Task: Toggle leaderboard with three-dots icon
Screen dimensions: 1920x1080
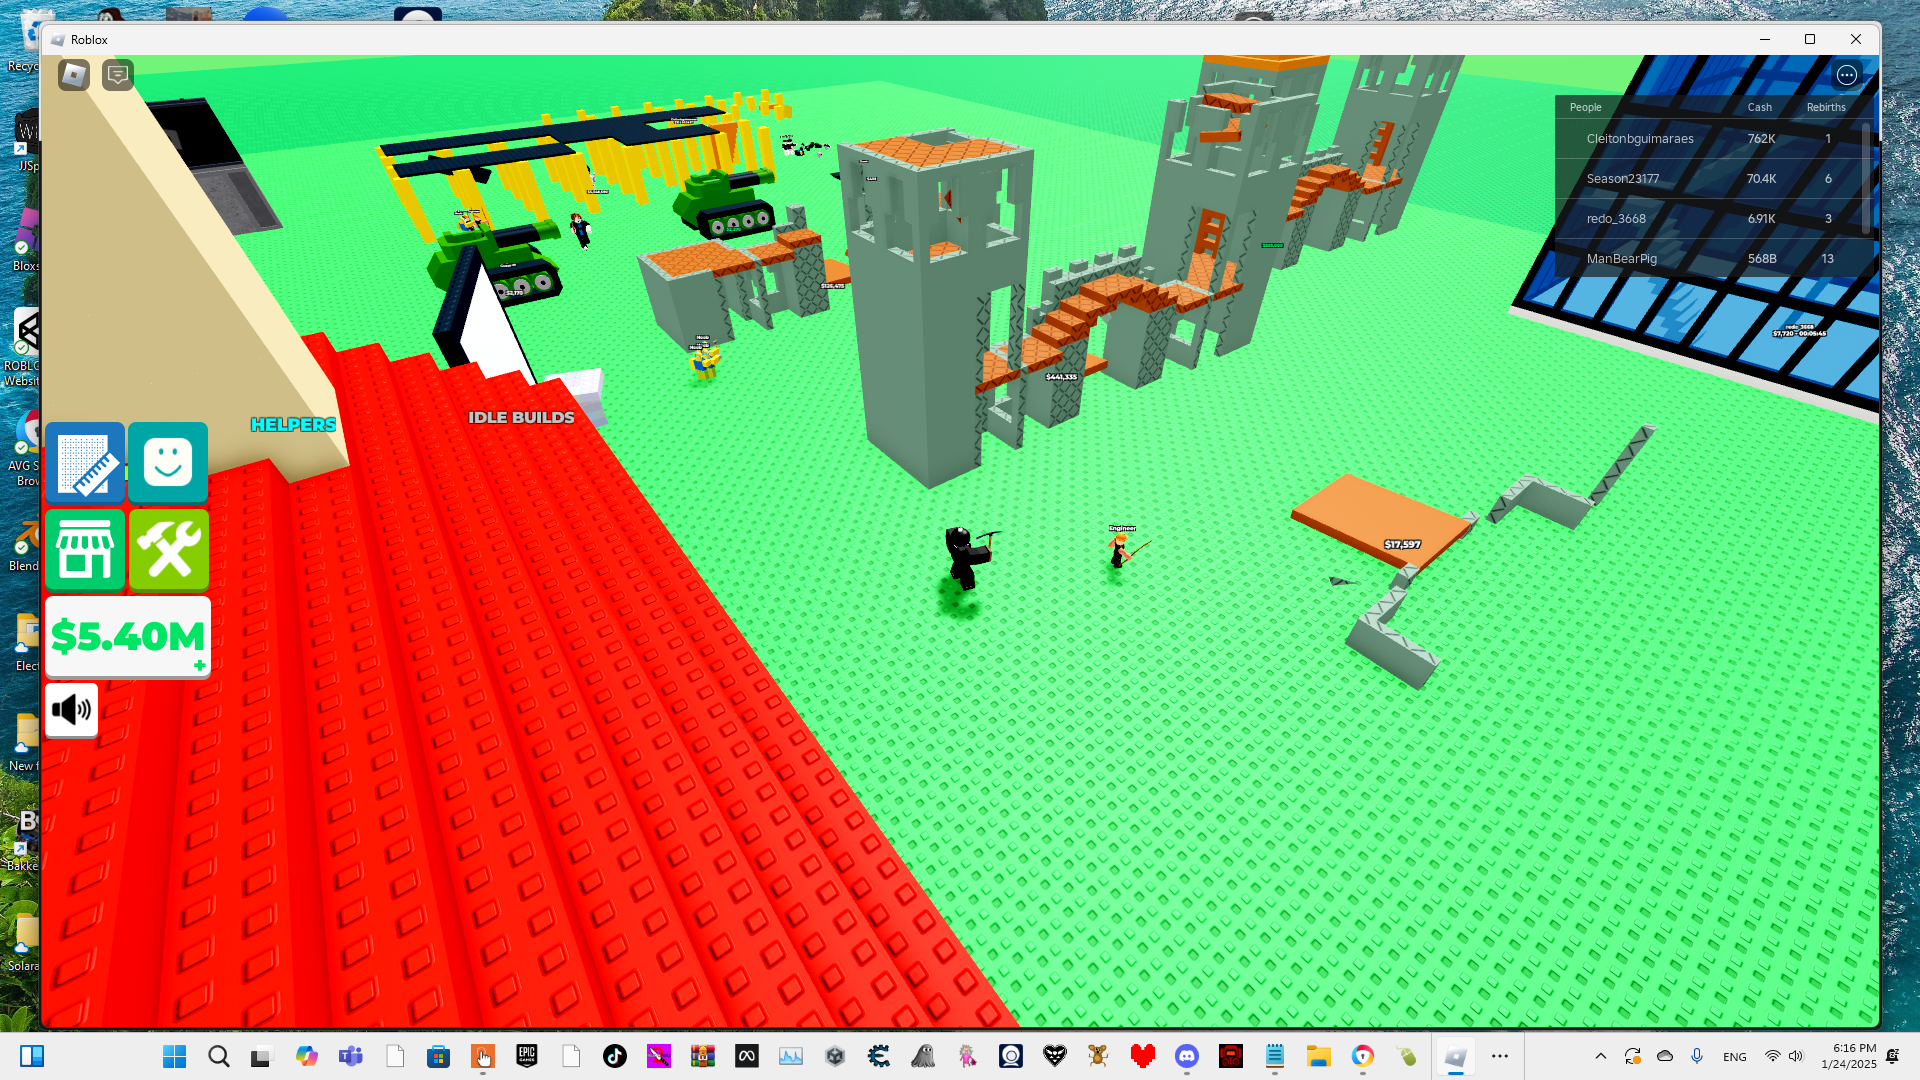Action: [x=1846, y=75]
